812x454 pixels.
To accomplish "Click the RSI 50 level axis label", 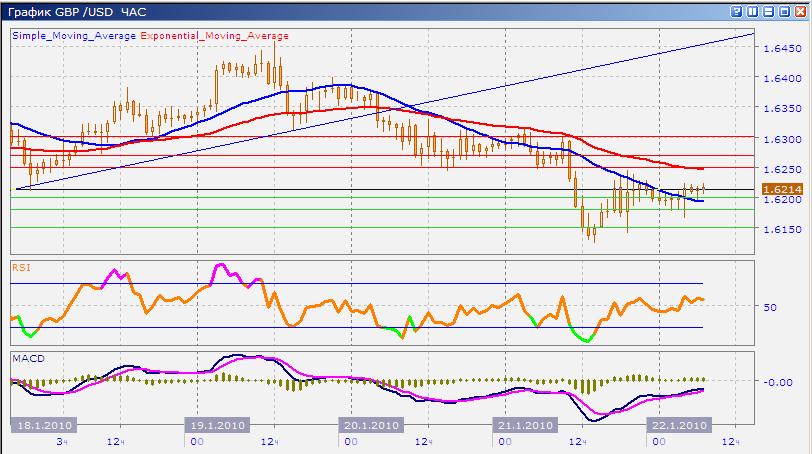I will pyautogui.click(x=770, y=307).
